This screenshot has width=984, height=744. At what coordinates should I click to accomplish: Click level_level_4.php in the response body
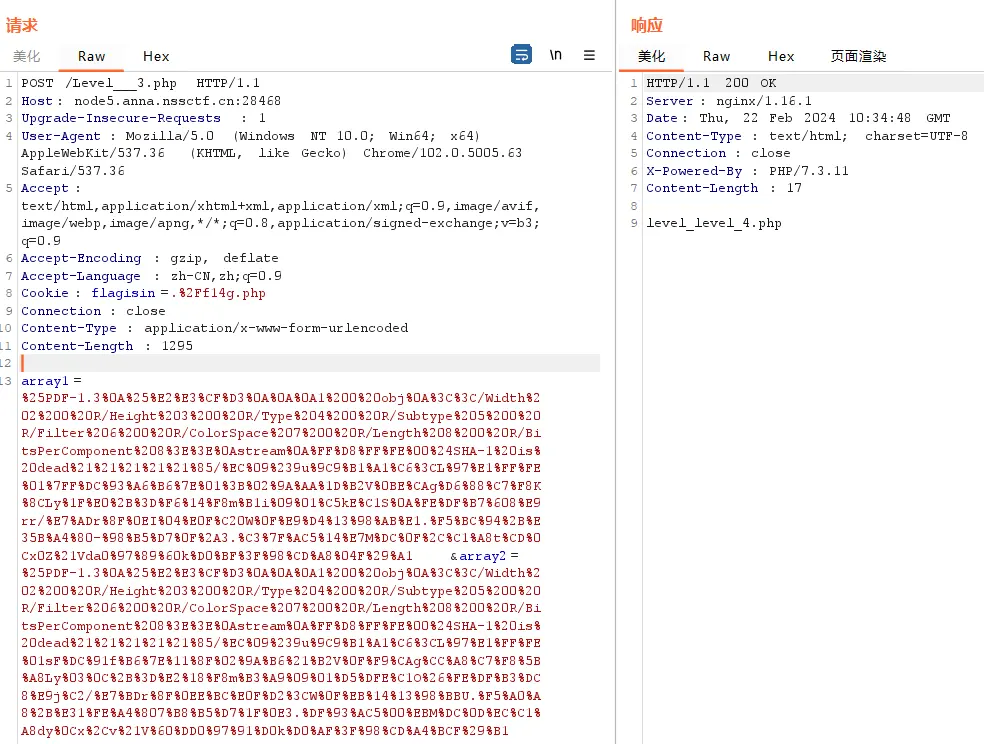(713, 223)
